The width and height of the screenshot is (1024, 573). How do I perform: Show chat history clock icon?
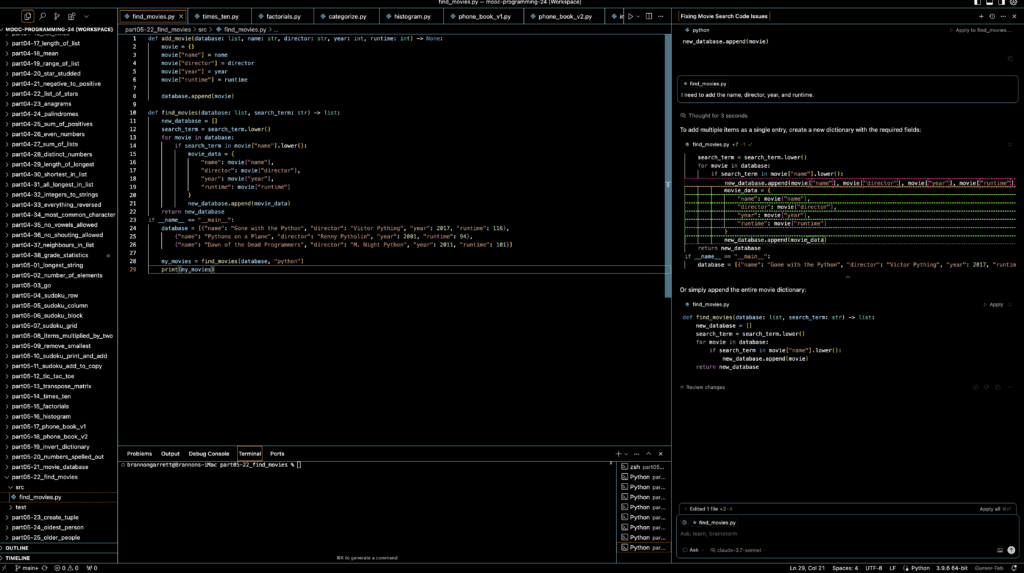tap(992, 16)
